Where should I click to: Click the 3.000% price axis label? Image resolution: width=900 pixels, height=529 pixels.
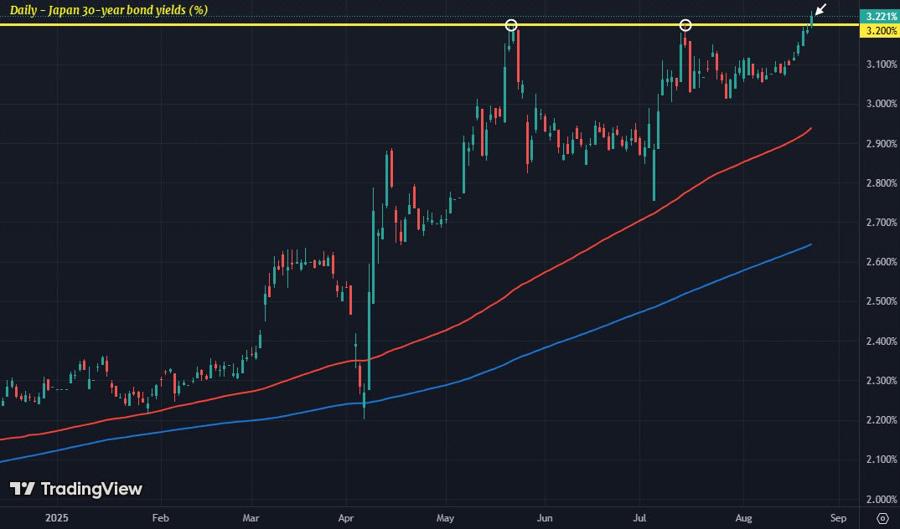click(x=882, y=103)
